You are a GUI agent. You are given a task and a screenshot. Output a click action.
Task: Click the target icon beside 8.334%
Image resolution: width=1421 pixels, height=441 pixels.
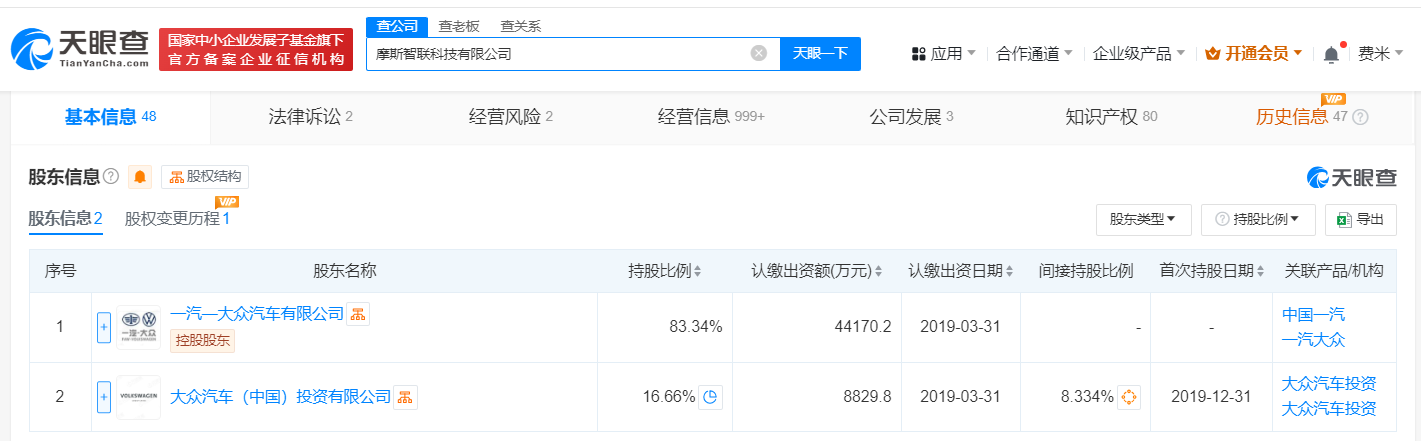point(1129,397)
